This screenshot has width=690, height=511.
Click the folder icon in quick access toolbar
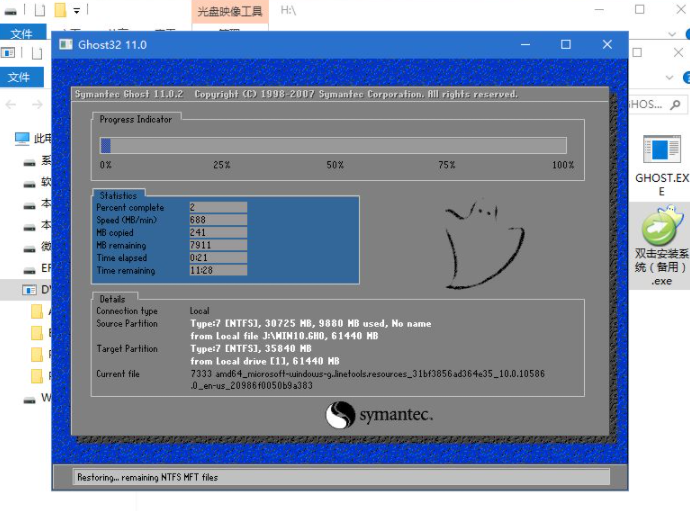(x=60, y=10)
